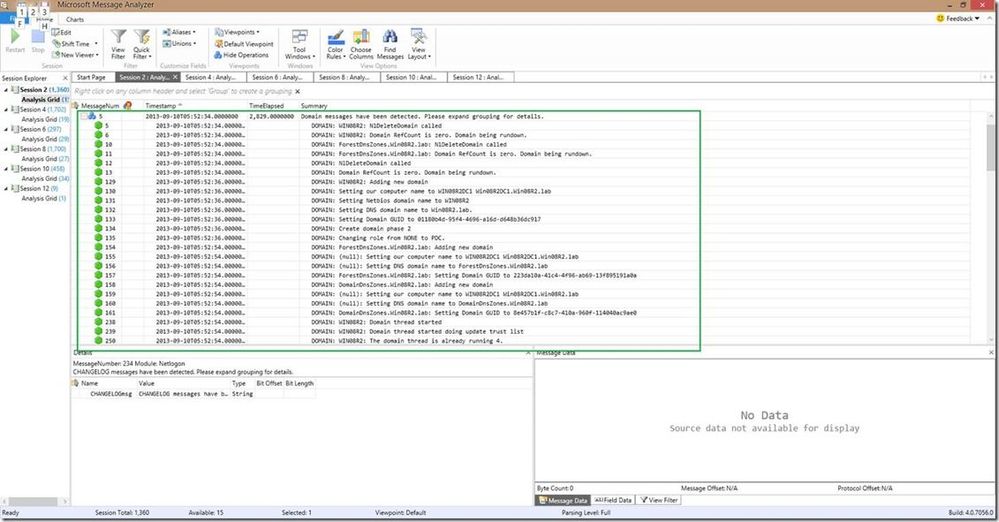Click the Session 2 icon in Session Explorer
999x522 pixels.
15,90
